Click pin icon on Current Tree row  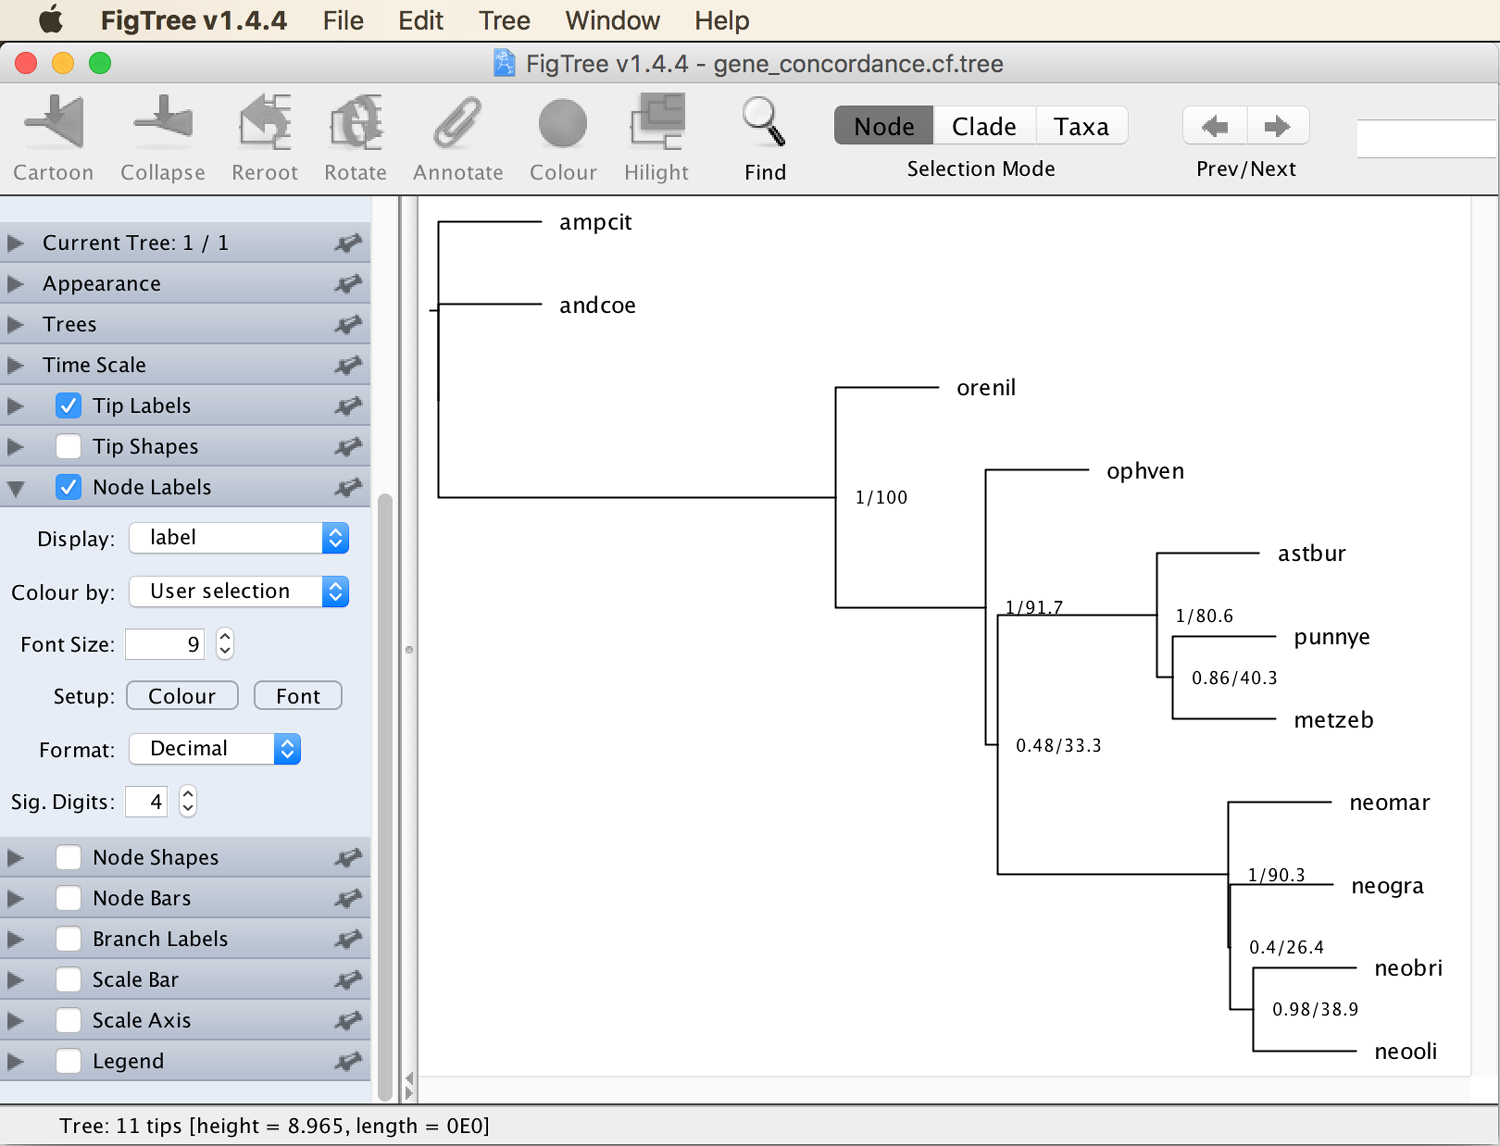(x=348, y=243)
